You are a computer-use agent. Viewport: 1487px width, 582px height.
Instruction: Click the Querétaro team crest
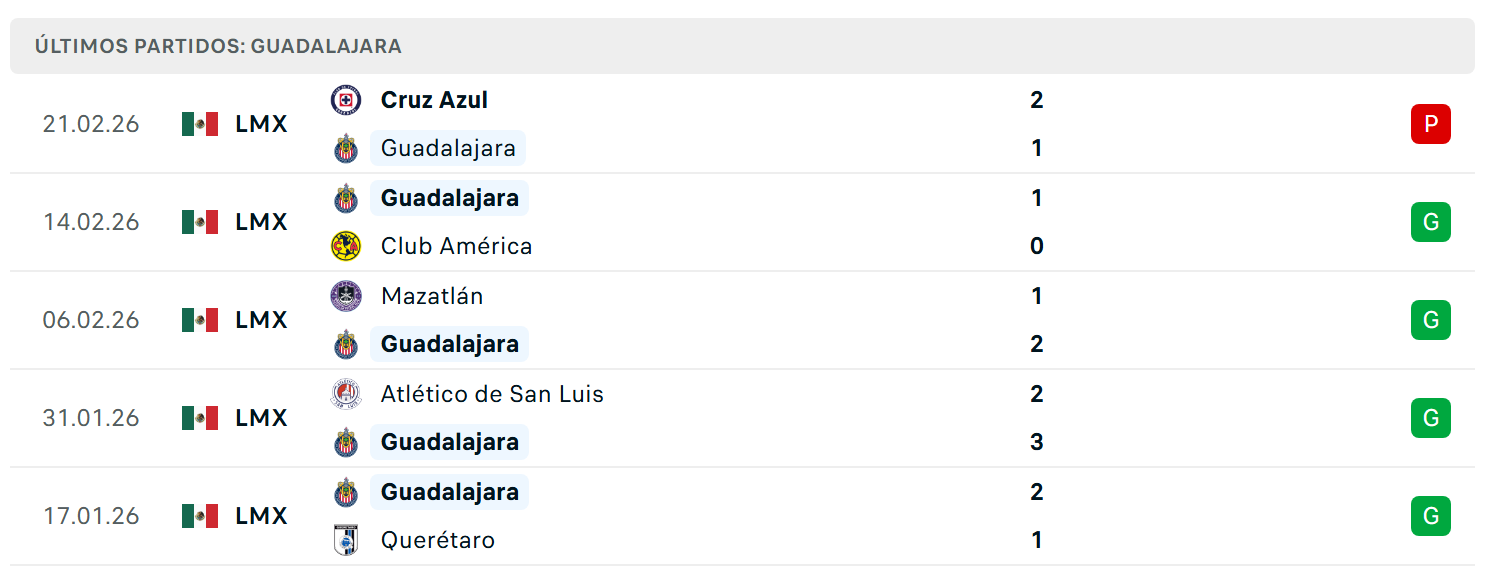346,540
